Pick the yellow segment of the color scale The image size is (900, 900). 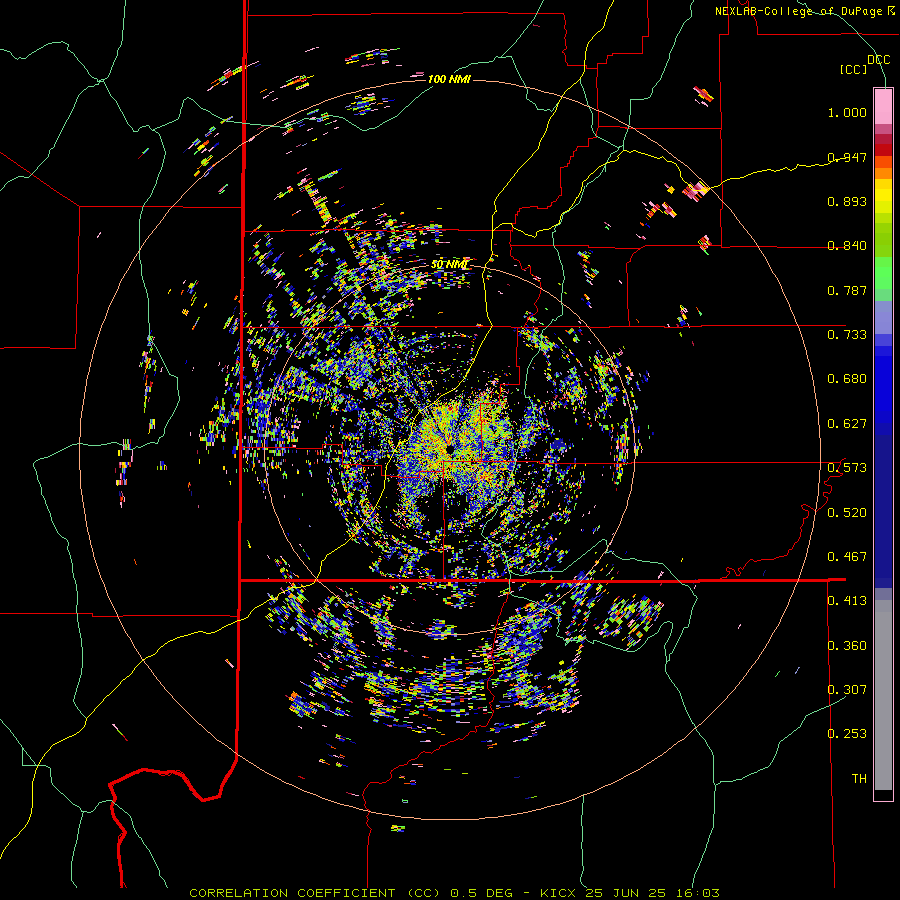pos(883,196)
